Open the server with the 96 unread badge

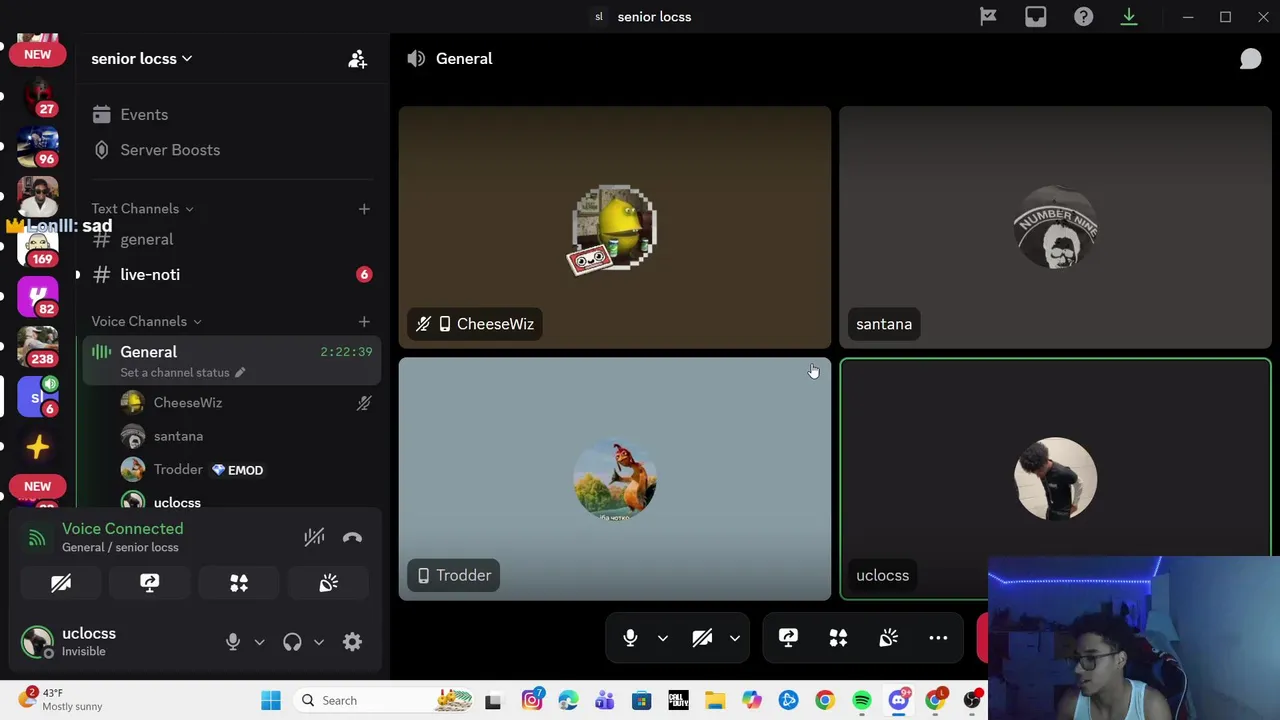(38, 146)
